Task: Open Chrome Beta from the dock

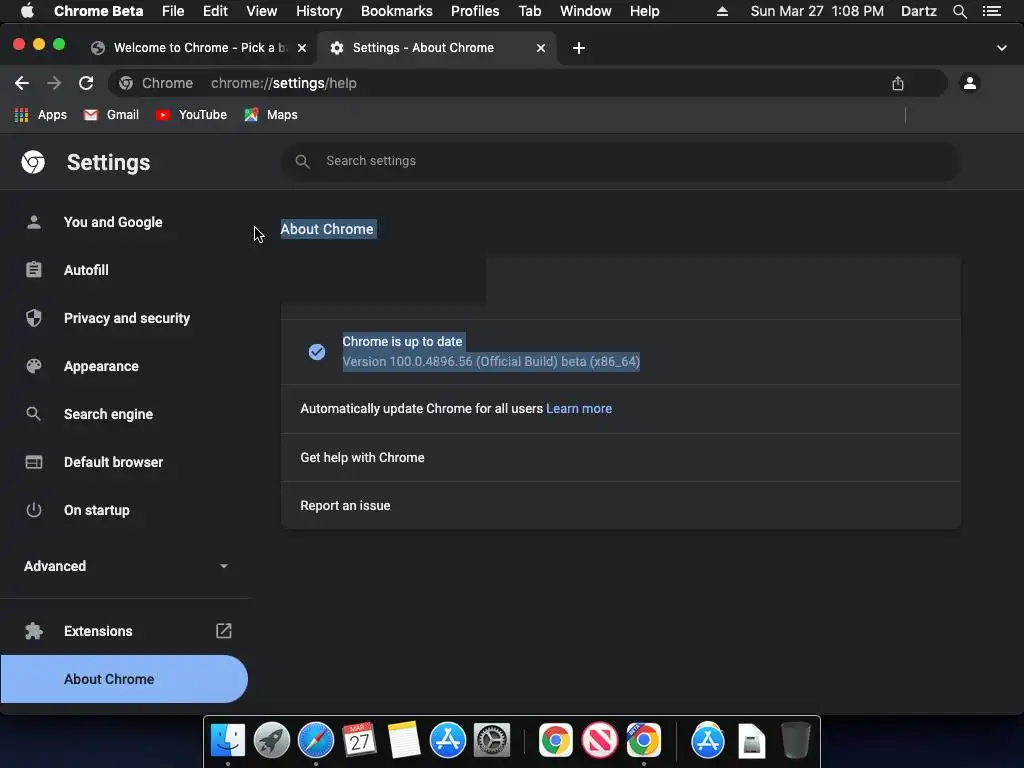Action: tap(643, 740)
